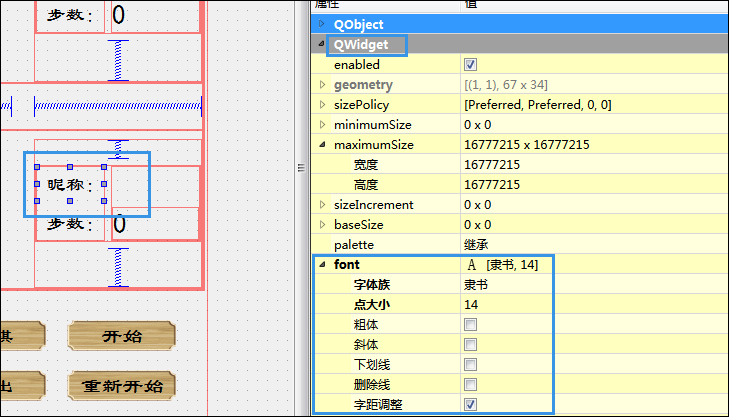Expand the geometry property
This screenshot has height=417, width=729.
(322, 84)
